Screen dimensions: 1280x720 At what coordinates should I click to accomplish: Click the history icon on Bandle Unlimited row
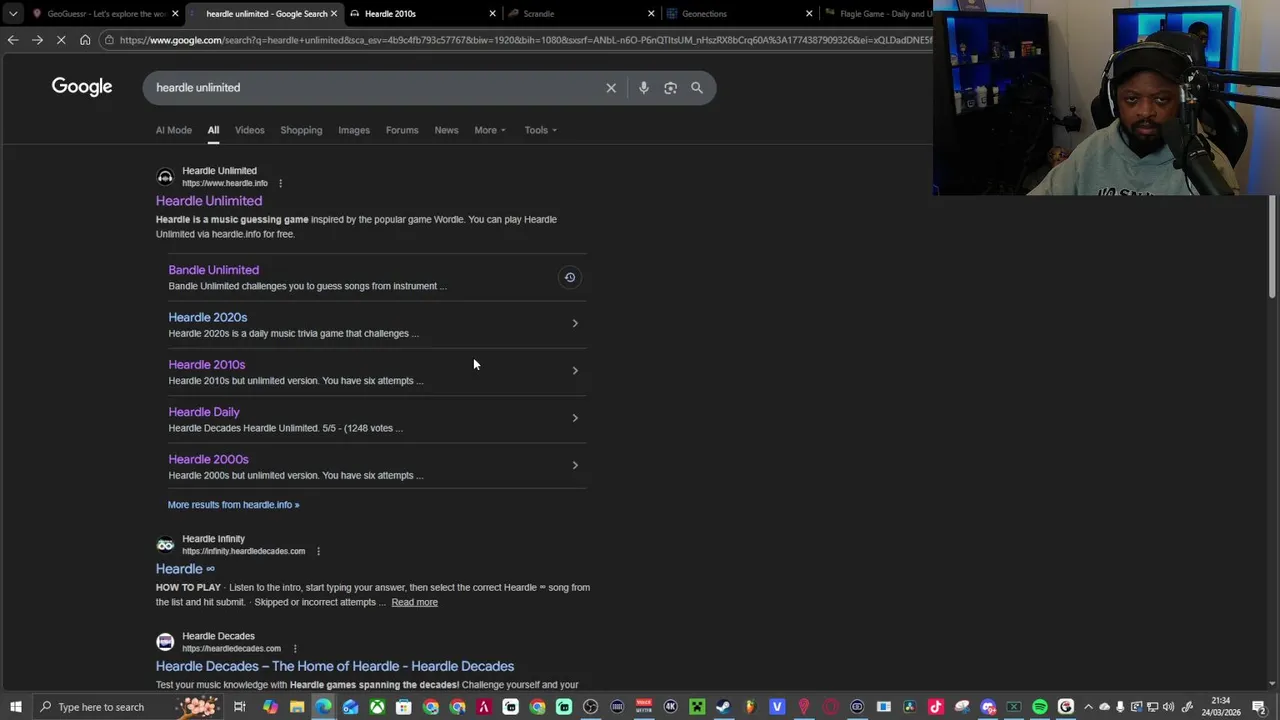[570, 277]
